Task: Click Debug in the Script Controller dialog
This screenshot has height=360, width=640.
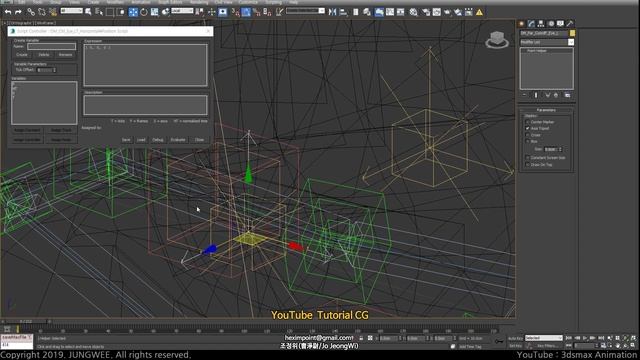Action: click(x=158, y=140)
